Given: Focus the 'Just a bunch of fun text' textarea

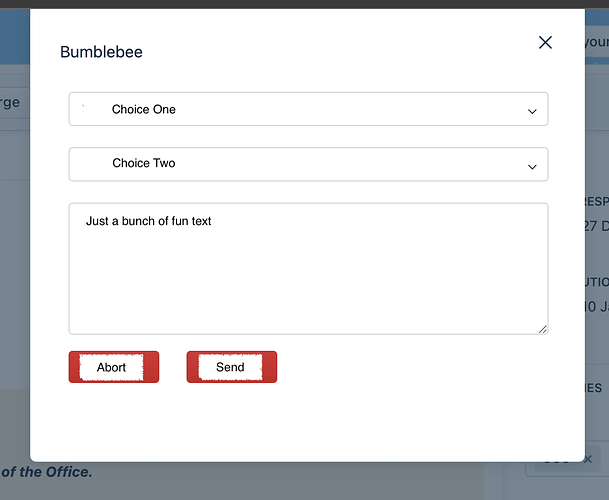Looking at the screenshot, I should pyautogui.click(x=308, y=268).
